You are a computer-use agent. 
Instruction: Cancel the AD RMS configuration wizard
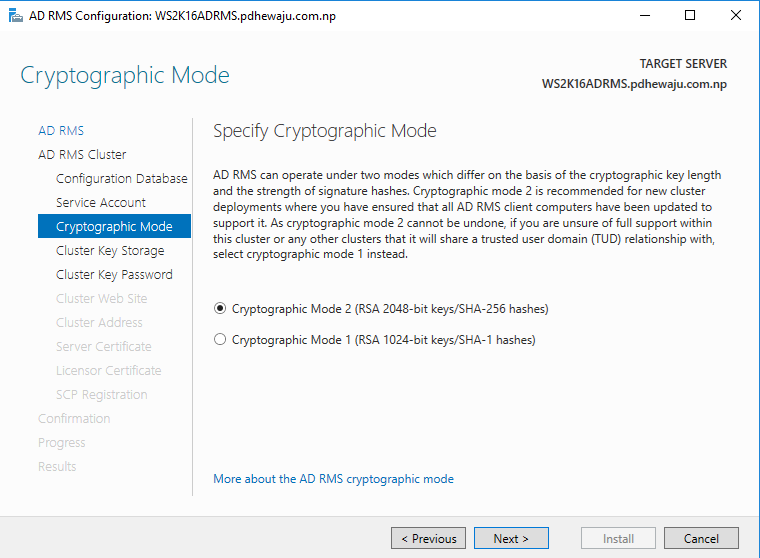(701, 538)
